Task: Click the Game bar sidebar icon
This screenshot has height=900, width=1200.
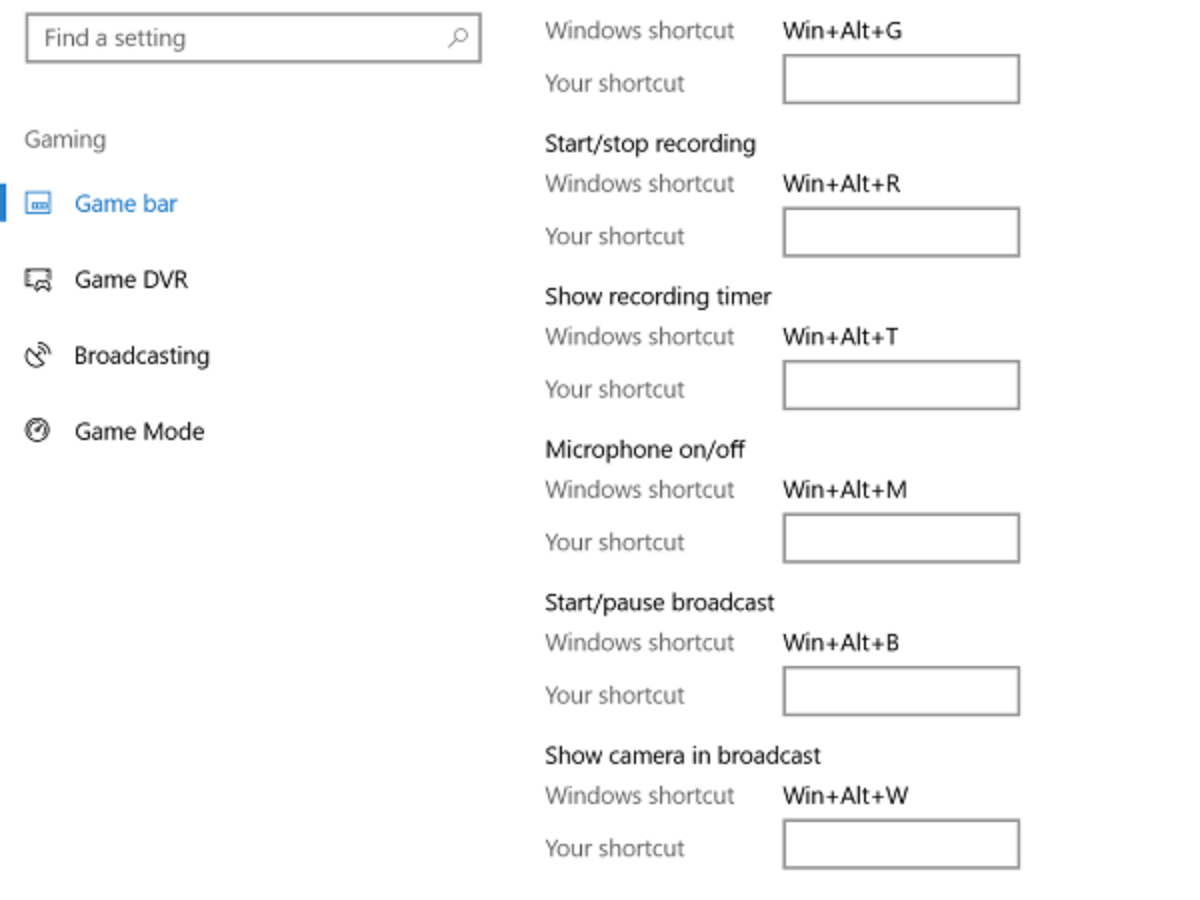Action: [38, 204]
